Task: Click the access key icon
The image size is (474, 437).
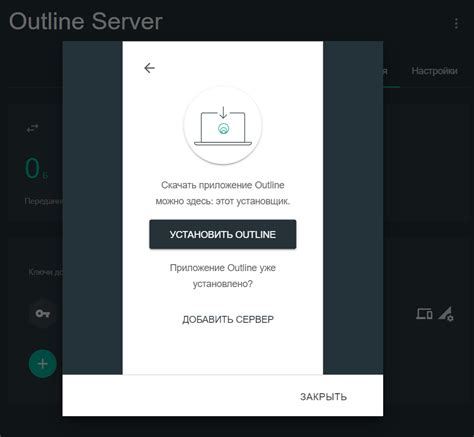Action: pos(43,314)
